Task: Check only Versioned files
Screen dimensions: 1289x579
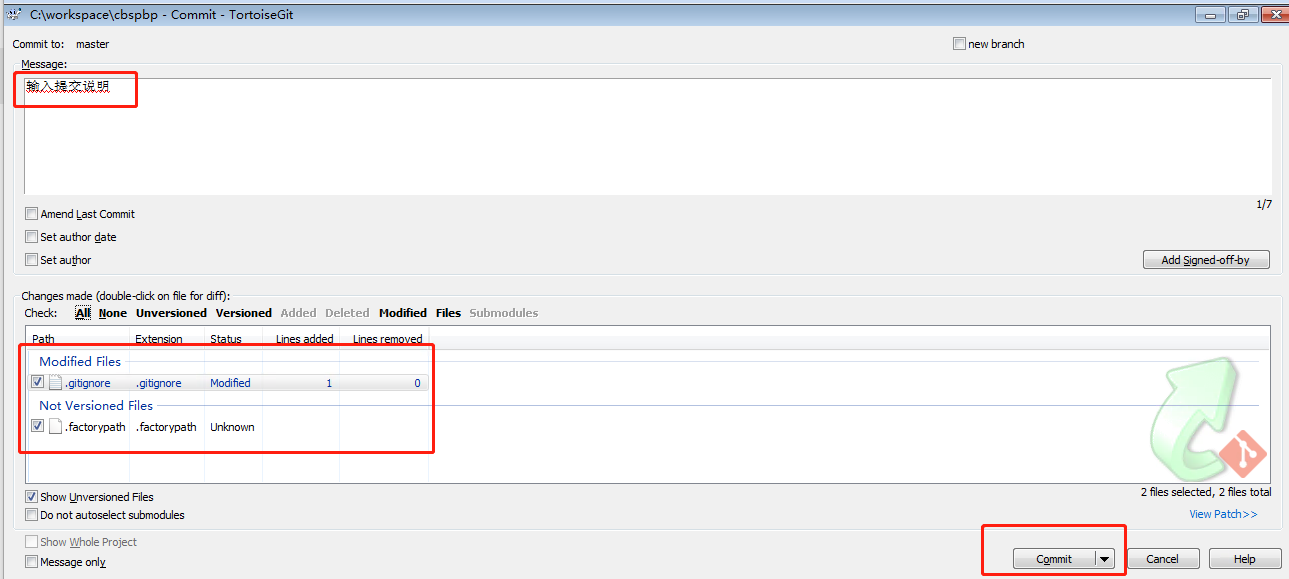Action: 244,313
